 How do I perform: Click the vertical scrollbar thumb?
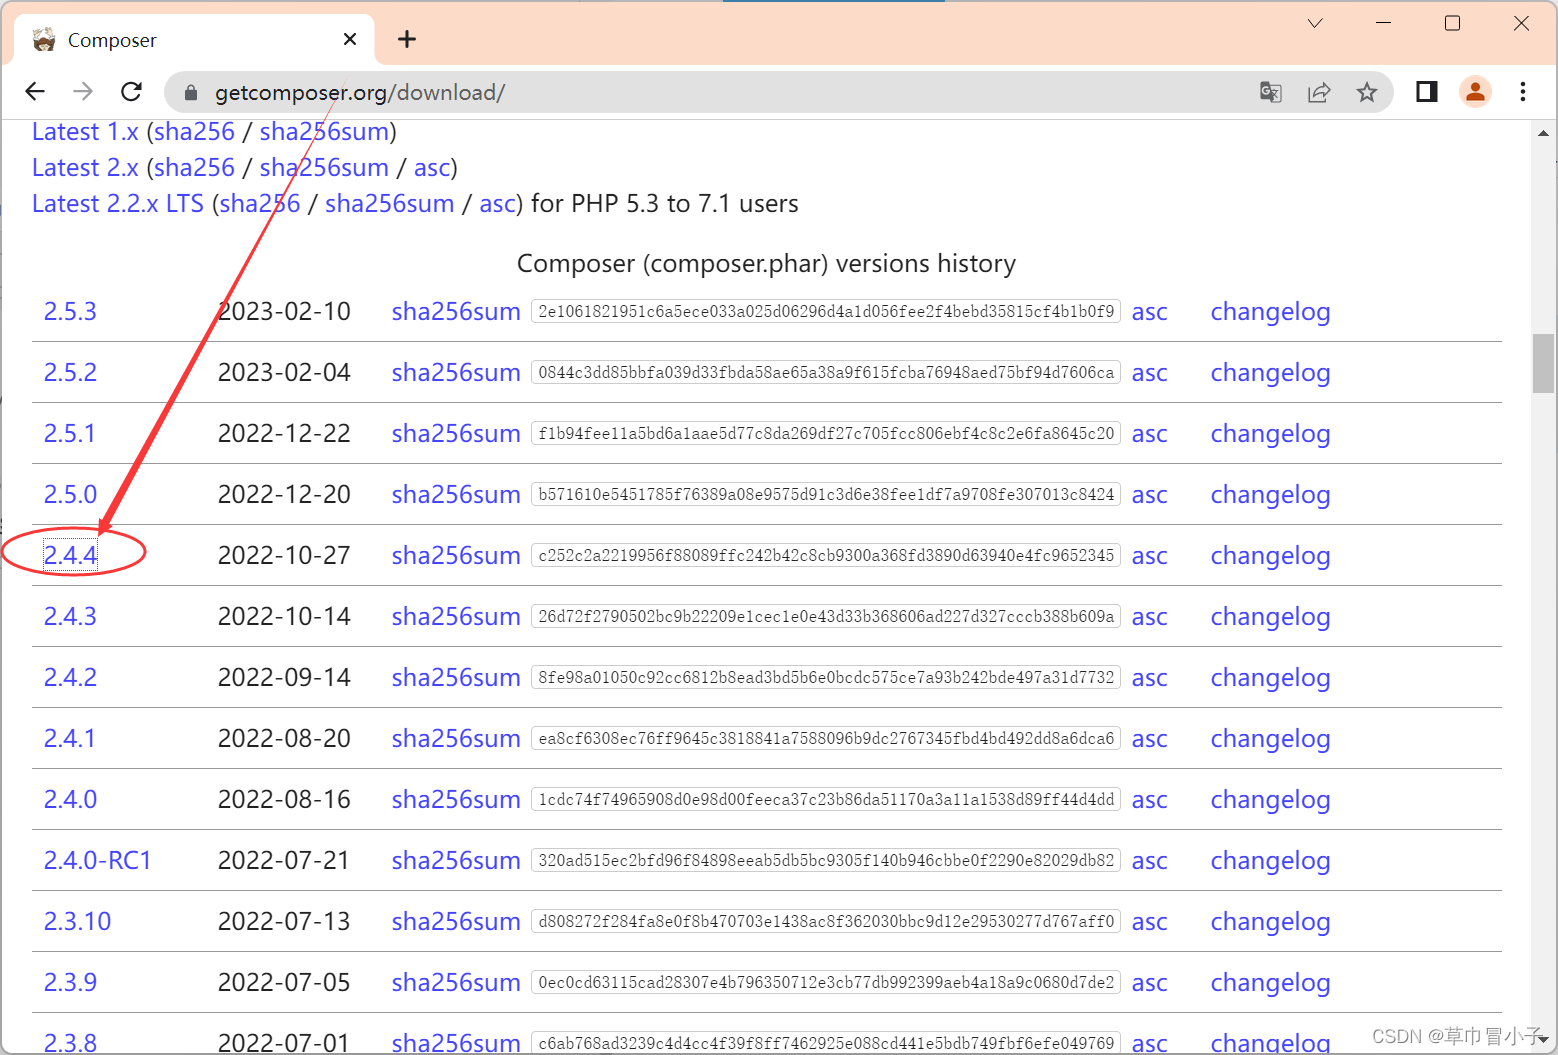tap(1544, 363)
